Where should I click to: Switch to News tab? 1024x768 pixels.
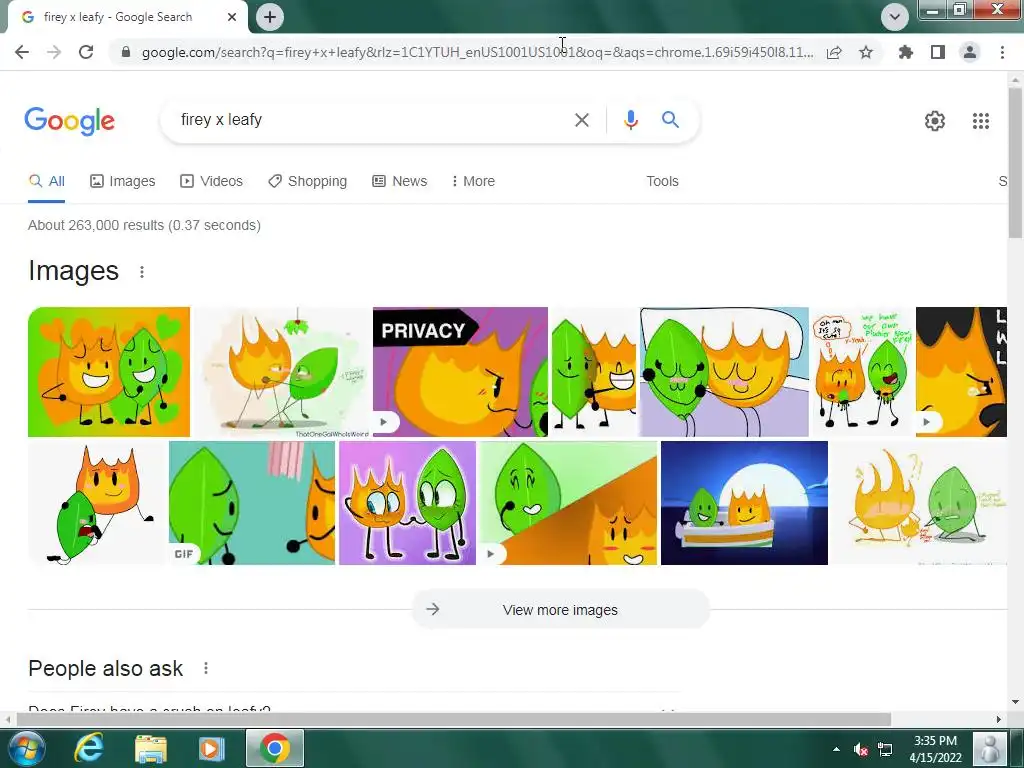(x=400, y=181)
